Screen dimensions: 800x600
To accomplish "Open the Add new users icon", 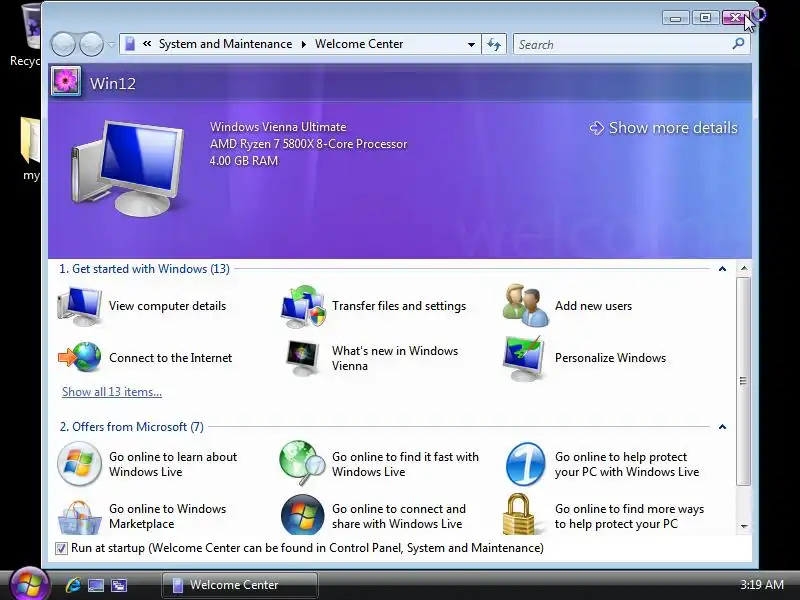I will [526, 305].
